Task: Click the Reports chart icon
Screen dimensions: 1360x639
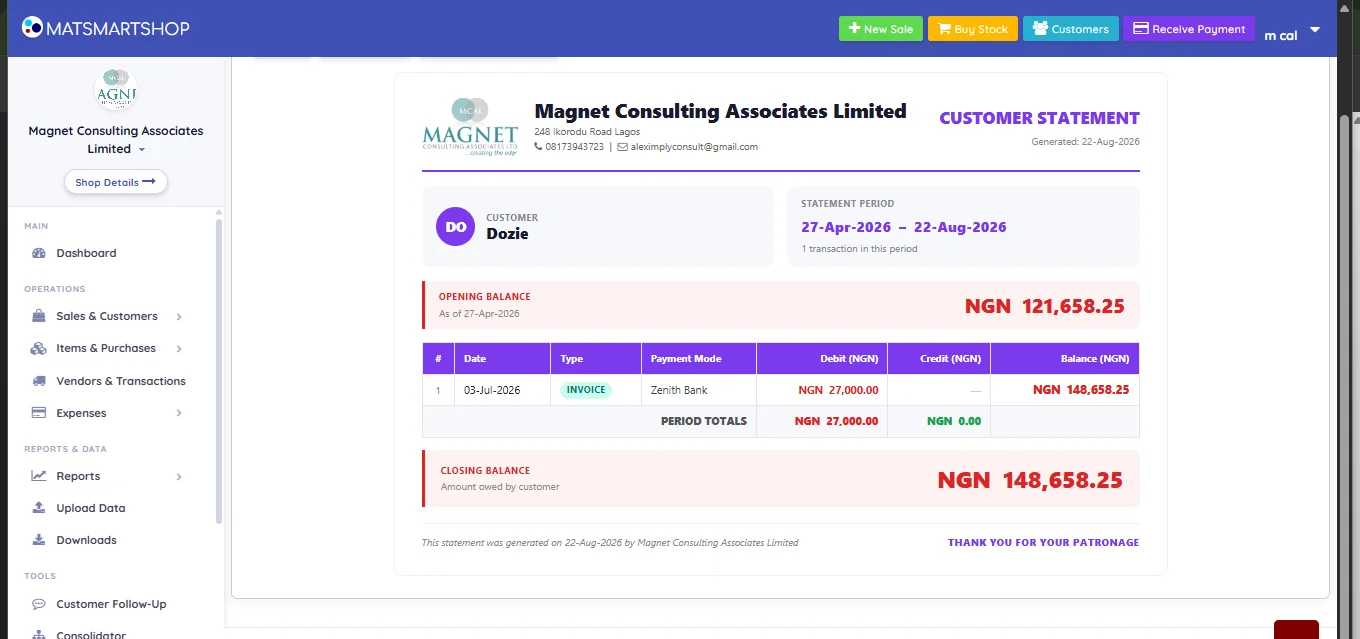Action: pos(39,476)
